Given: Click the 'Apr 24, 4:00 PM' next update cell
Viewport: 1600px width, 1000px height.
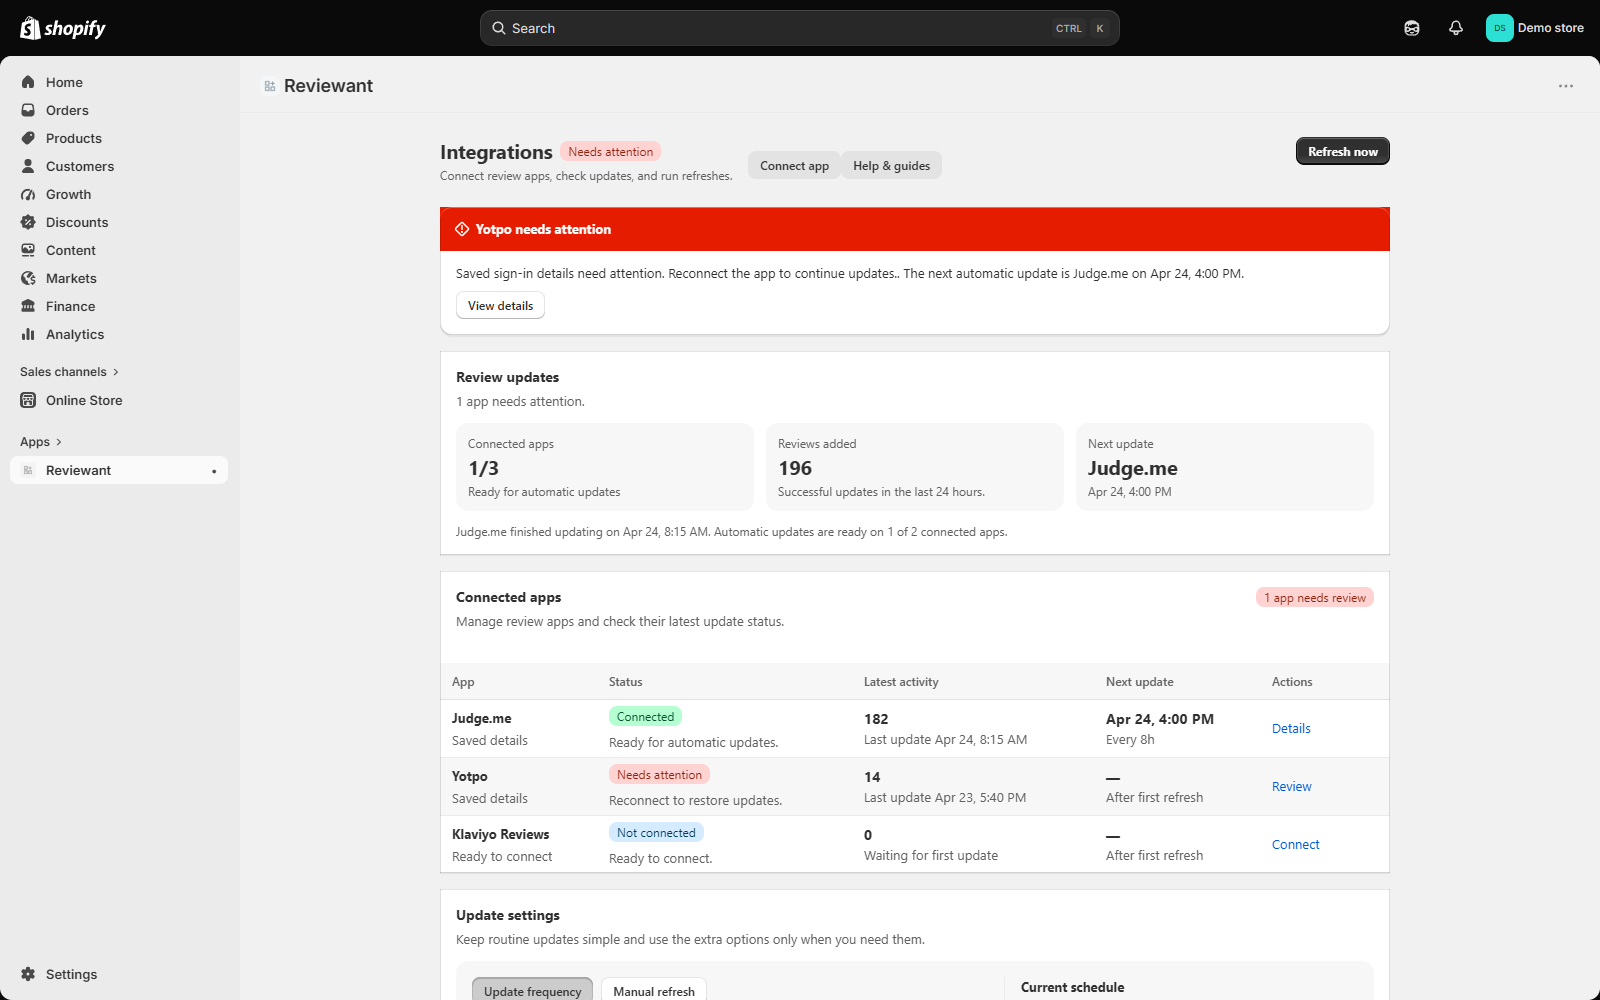Looking at the screenshot, I should tap(1160, 719).
